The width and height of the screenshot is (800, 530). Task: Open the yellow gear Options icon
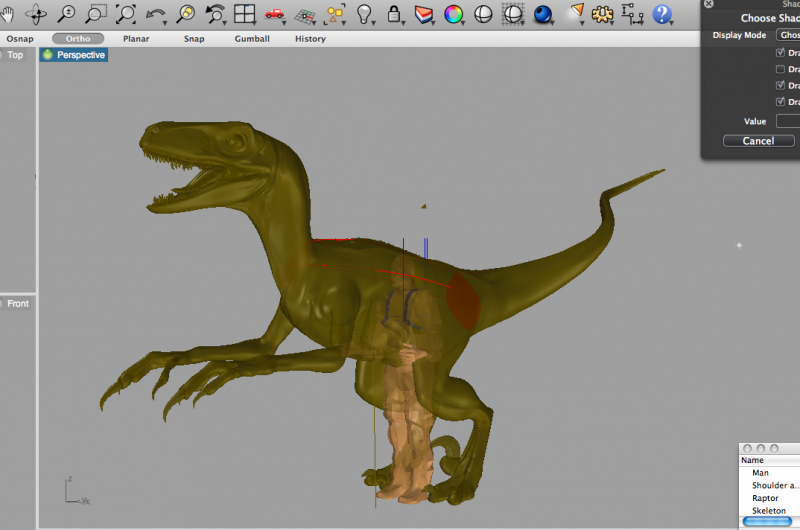[602, 14]
